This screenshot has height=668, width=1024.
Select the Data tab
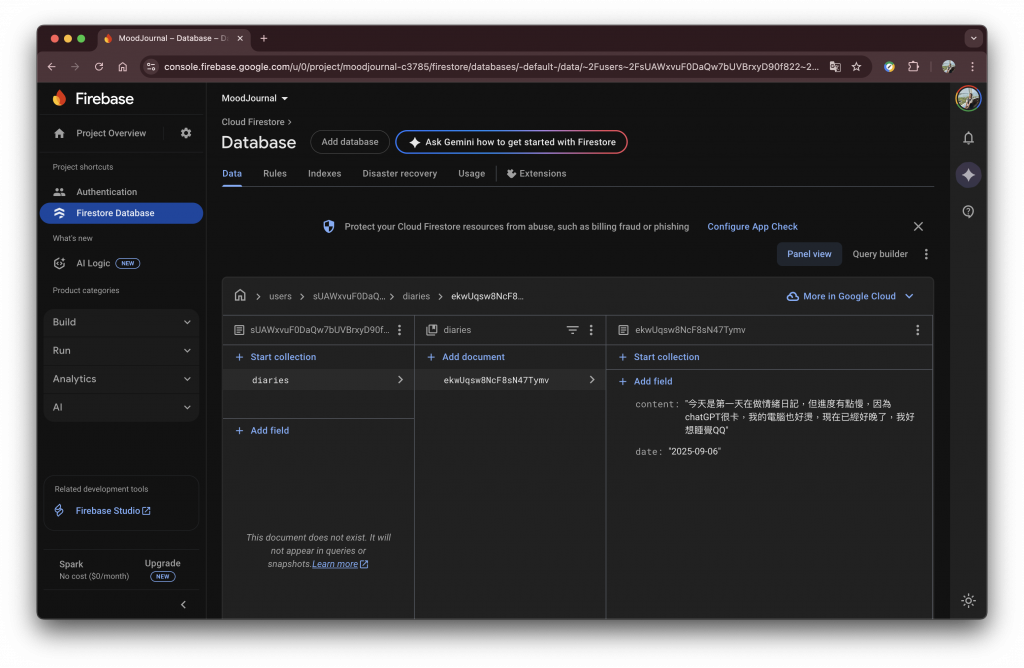tap(232, 174)
